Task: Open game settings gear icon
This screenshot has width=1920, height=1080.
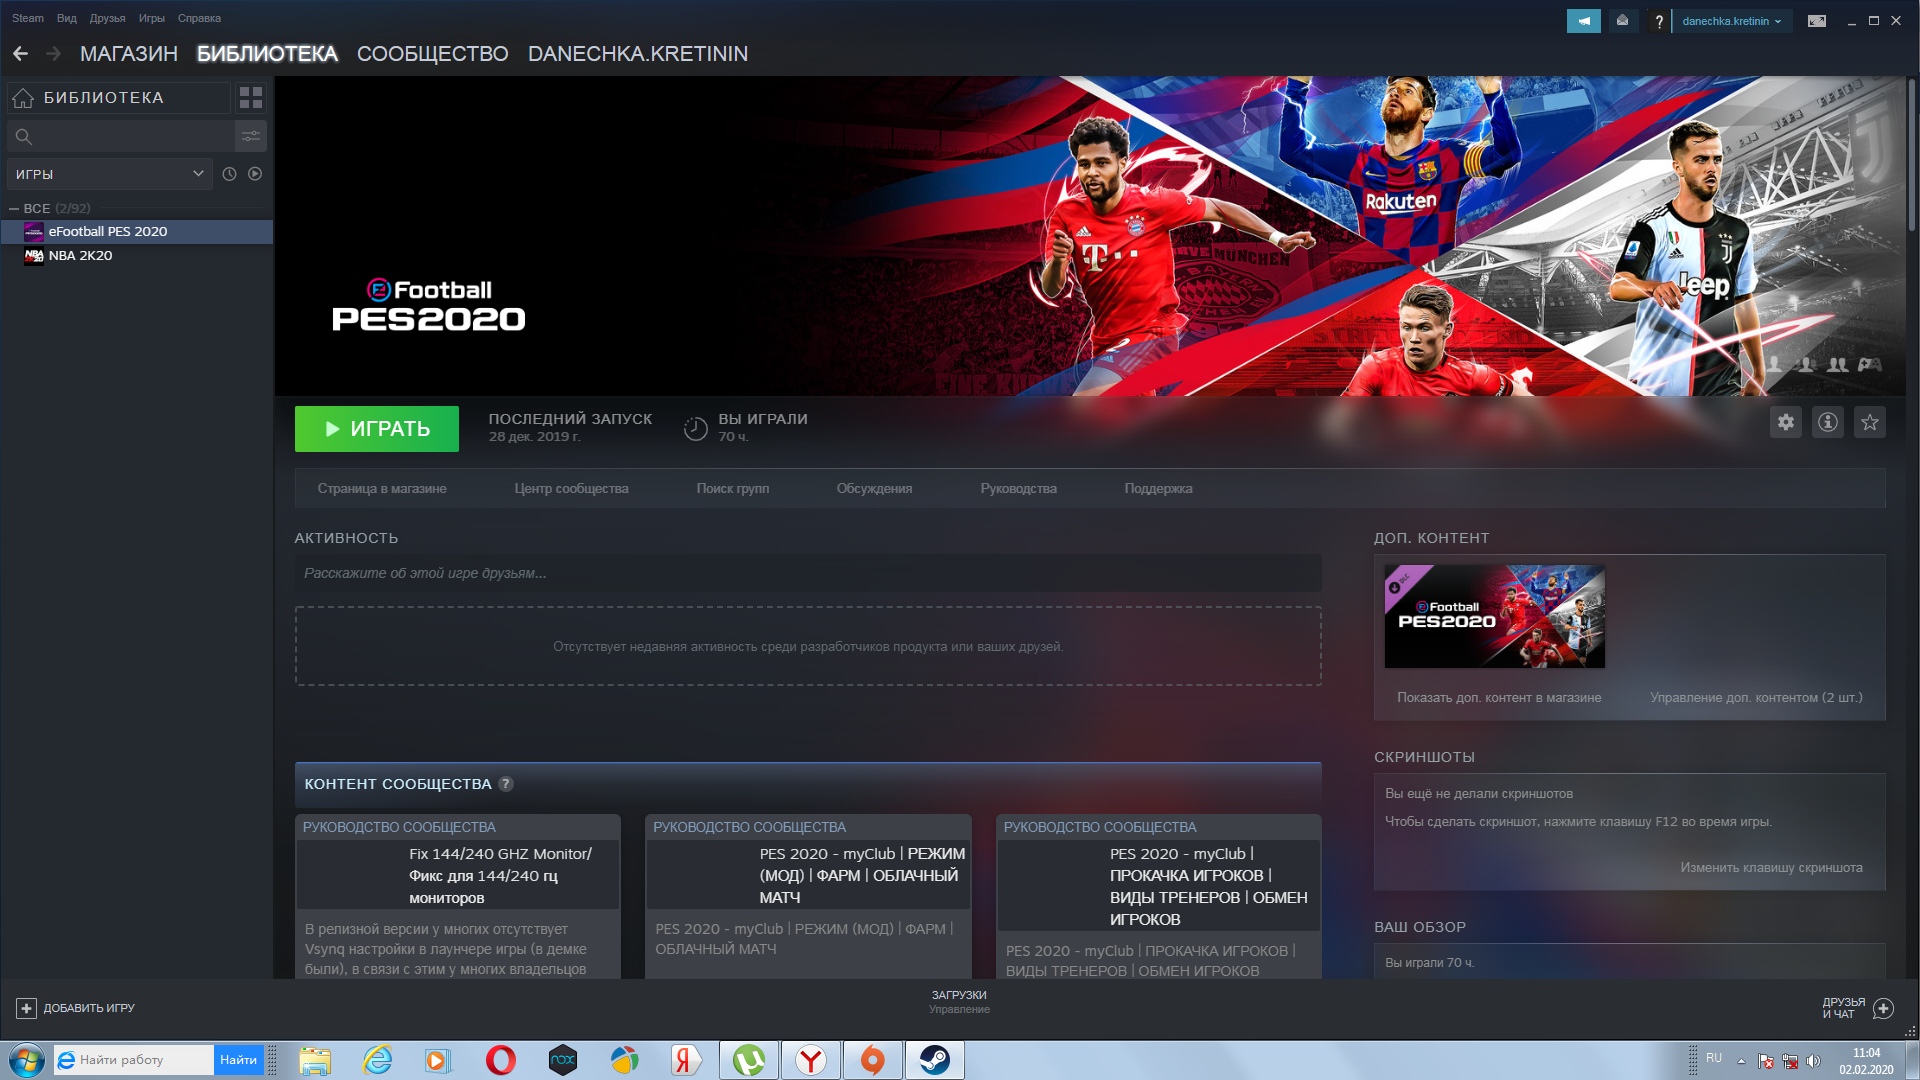Action: (x=1786, y=422)
